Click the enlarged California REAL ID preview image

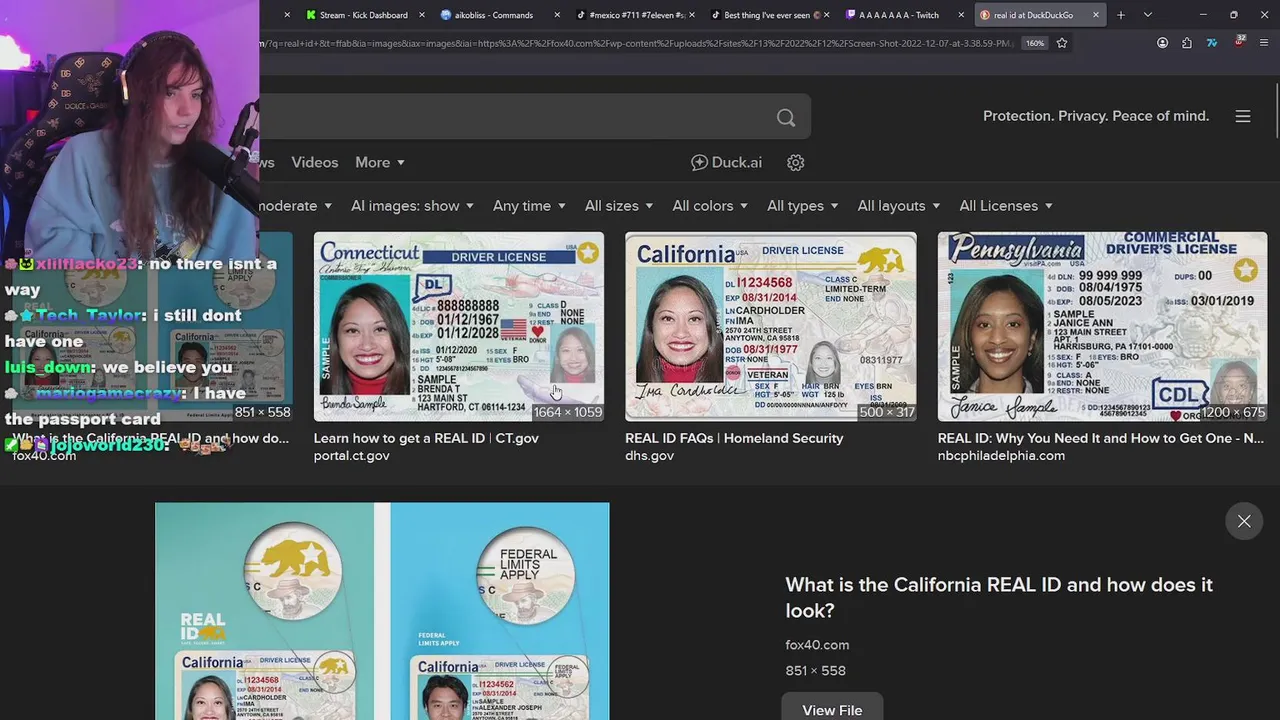382,611
